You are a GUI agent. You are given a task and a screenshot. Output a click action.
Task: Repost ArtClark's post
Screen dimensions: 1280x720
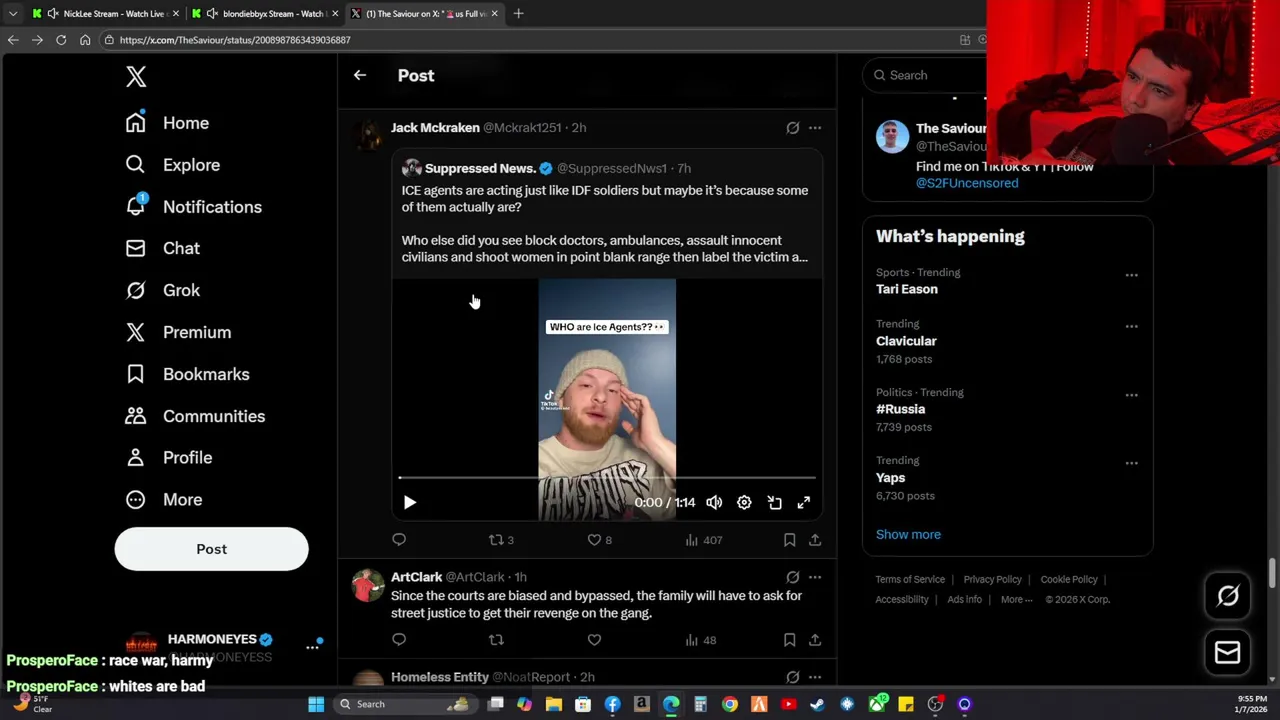(x=496, y=640)
